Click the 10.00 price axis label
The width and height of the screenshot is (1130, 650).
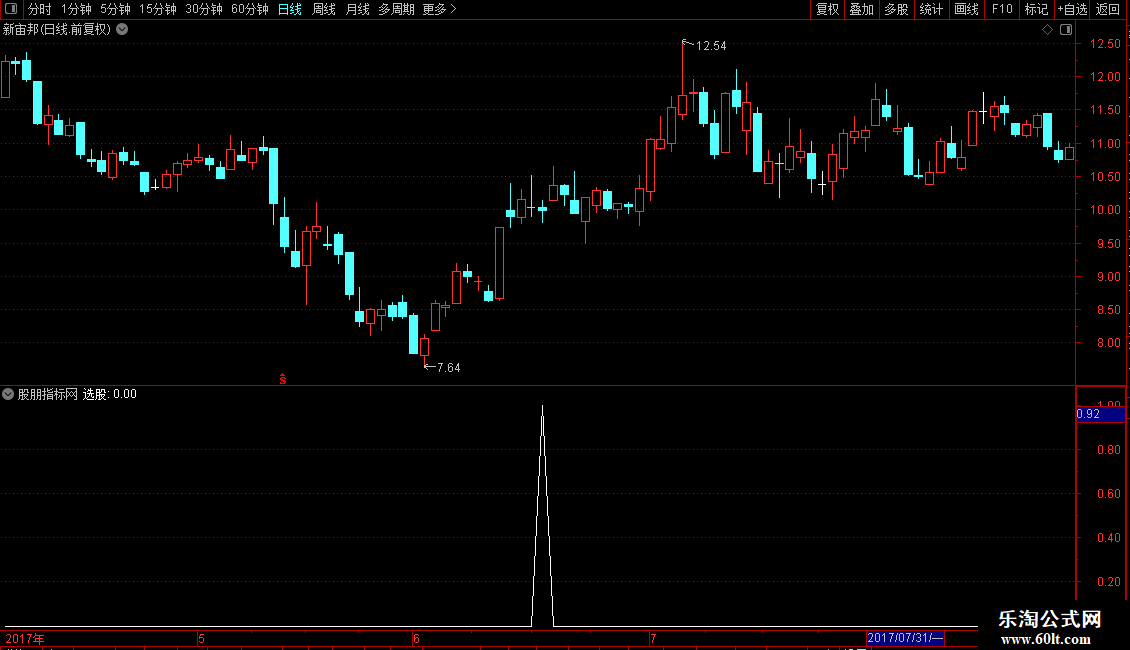[x=1105, y=210]
